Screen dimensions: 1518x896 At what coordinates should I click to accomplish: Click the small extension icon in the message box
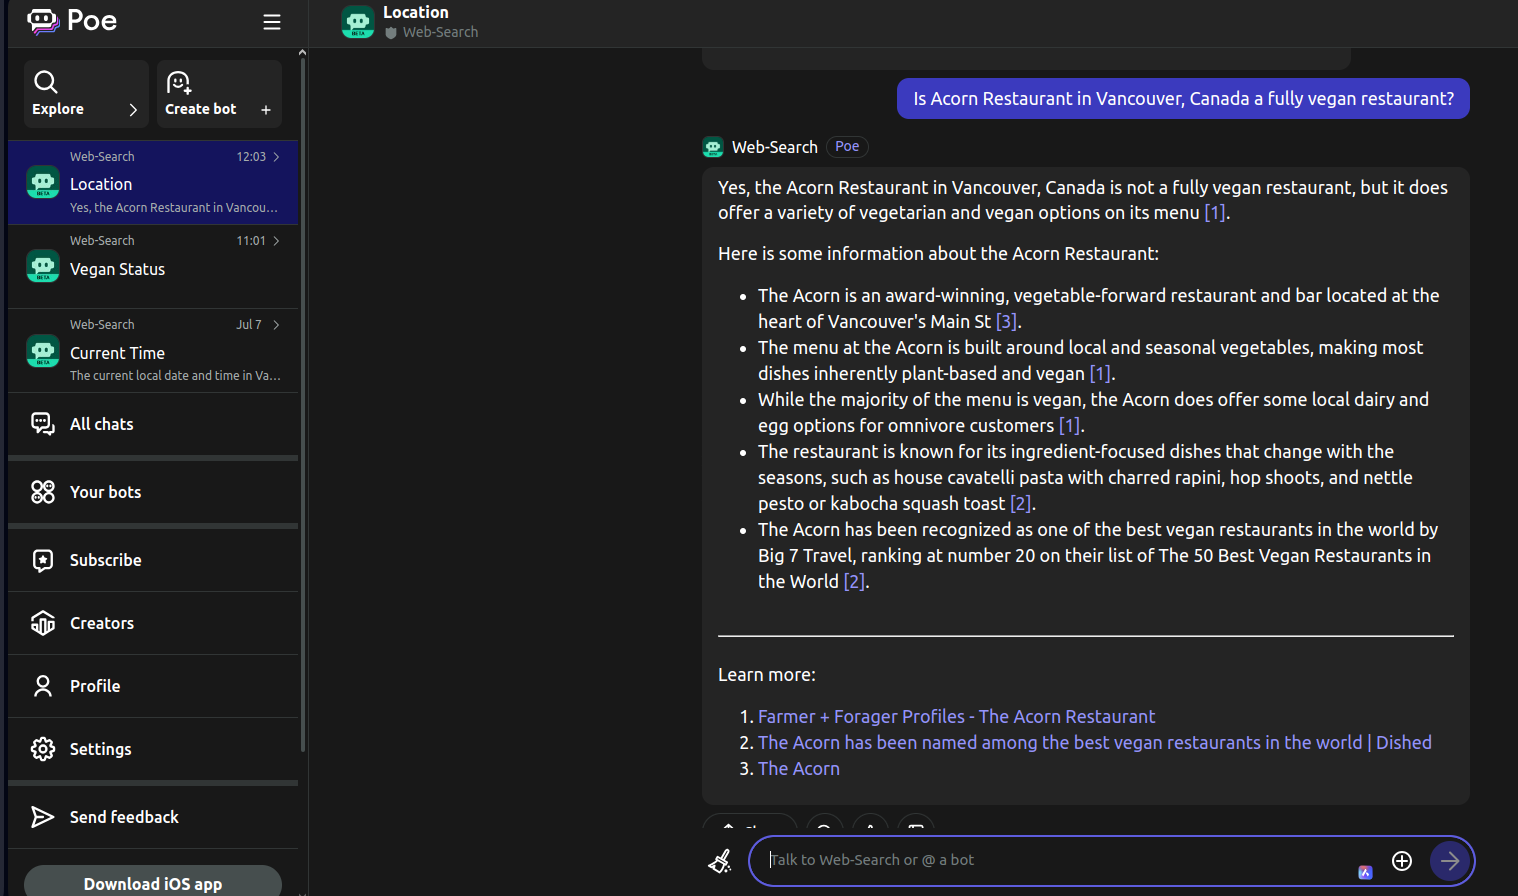1365,872
